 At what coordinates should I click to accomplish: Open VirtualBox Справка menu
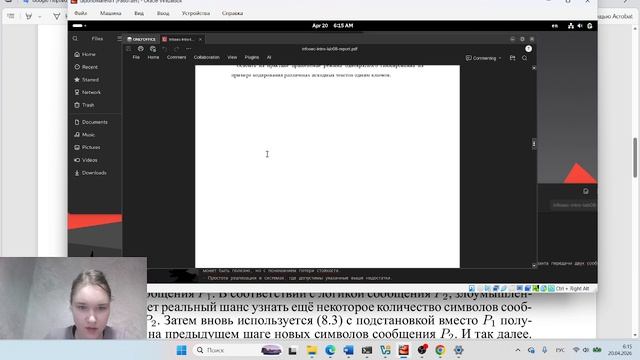pos(232,13)
